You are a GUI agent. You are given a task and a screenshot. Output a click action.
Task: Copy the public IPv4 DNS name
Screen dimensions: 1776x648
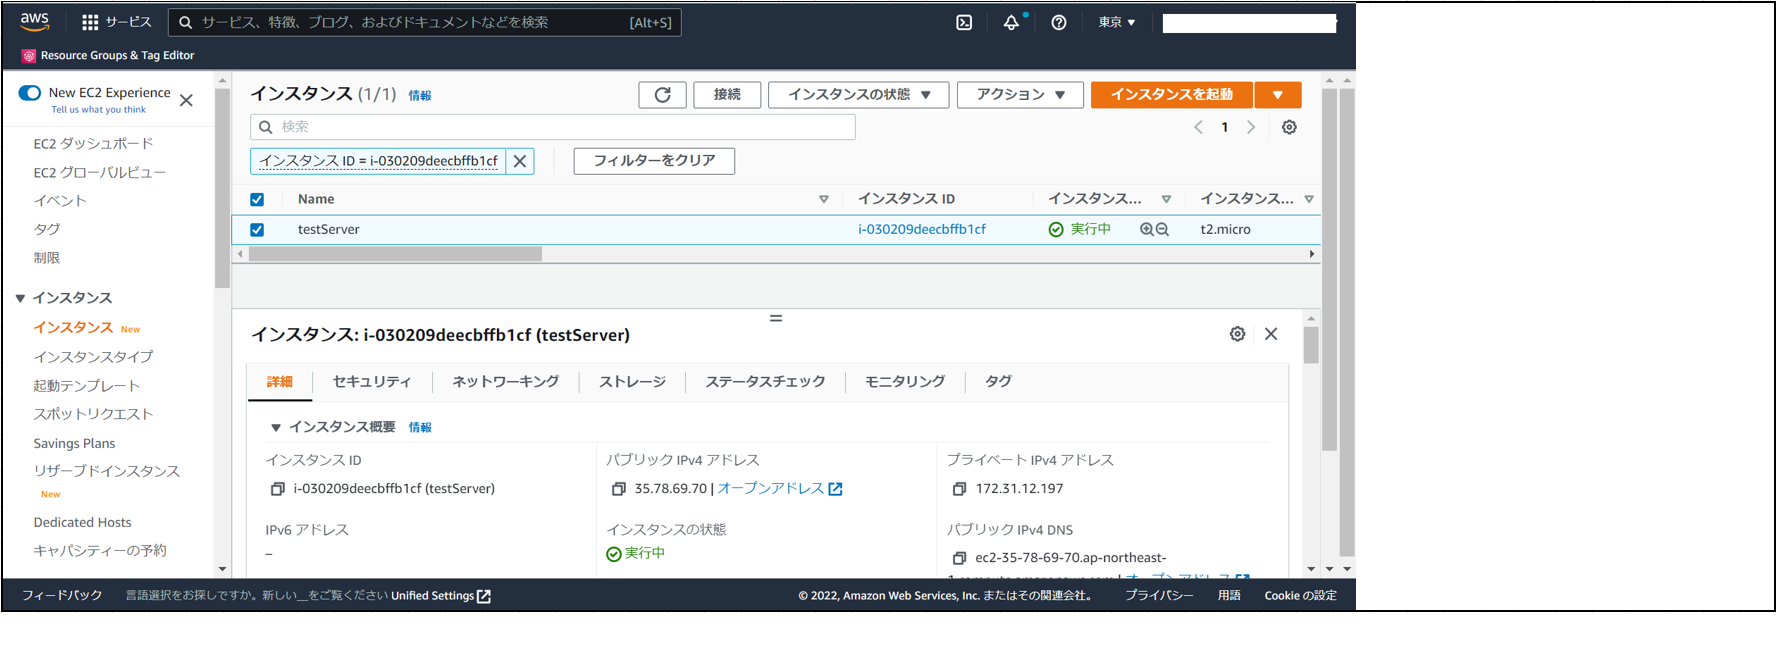point(960,558)
